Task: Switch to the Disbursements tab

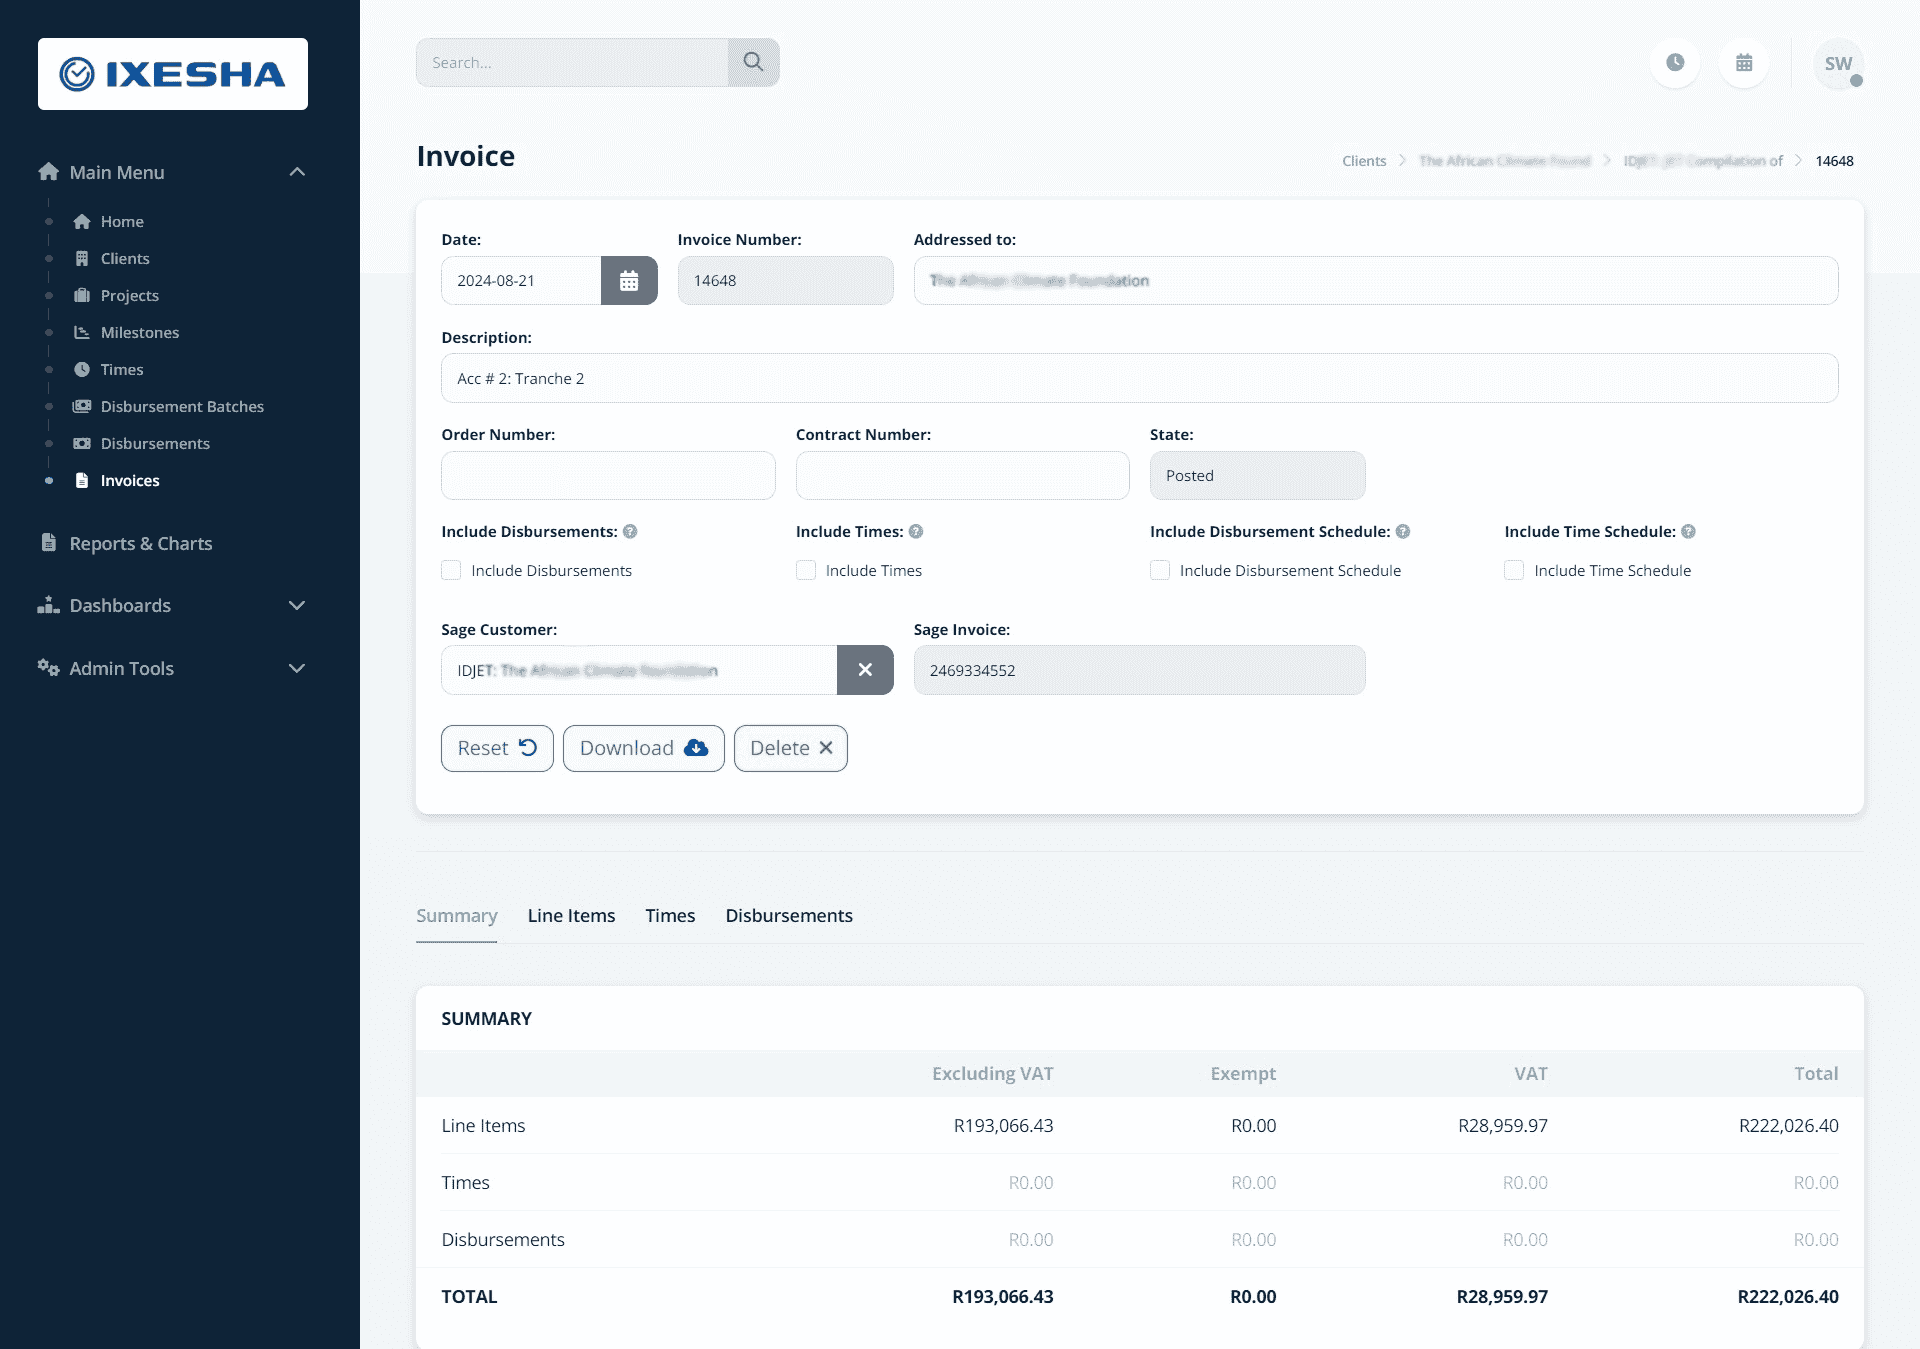Action: pyautogui.click(x=788, y=915)
